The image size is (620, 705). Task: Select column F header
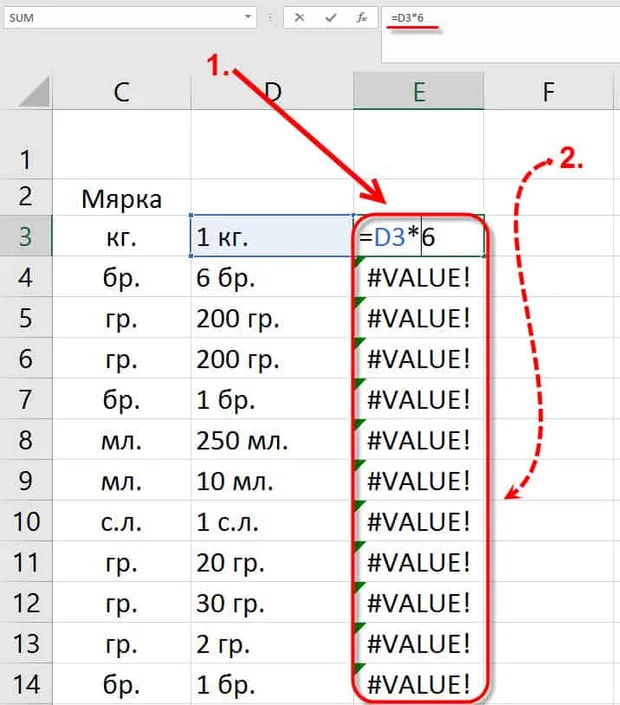(x=549, y=92)
